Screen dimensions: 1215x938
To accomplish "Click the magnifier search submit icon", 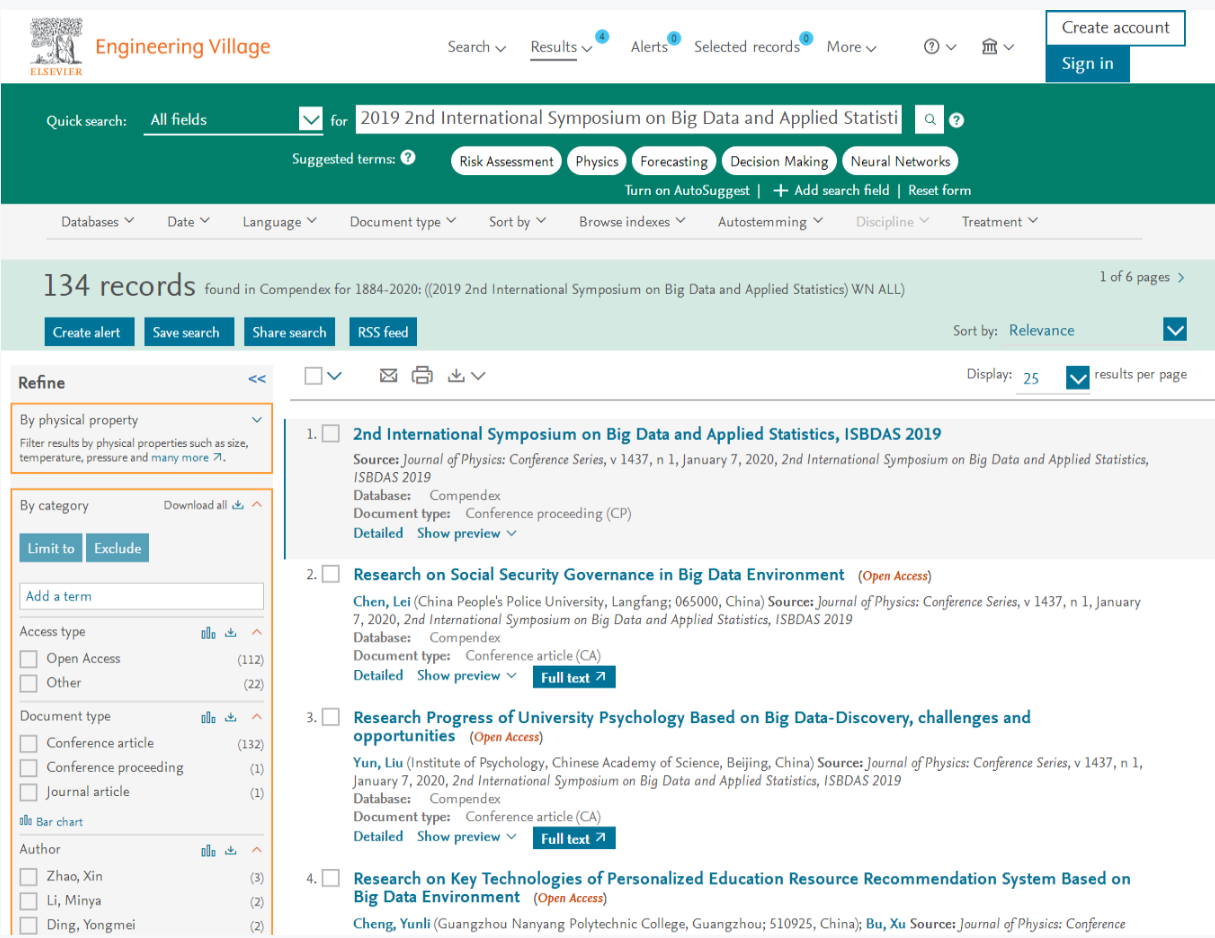I will (930, 120).
